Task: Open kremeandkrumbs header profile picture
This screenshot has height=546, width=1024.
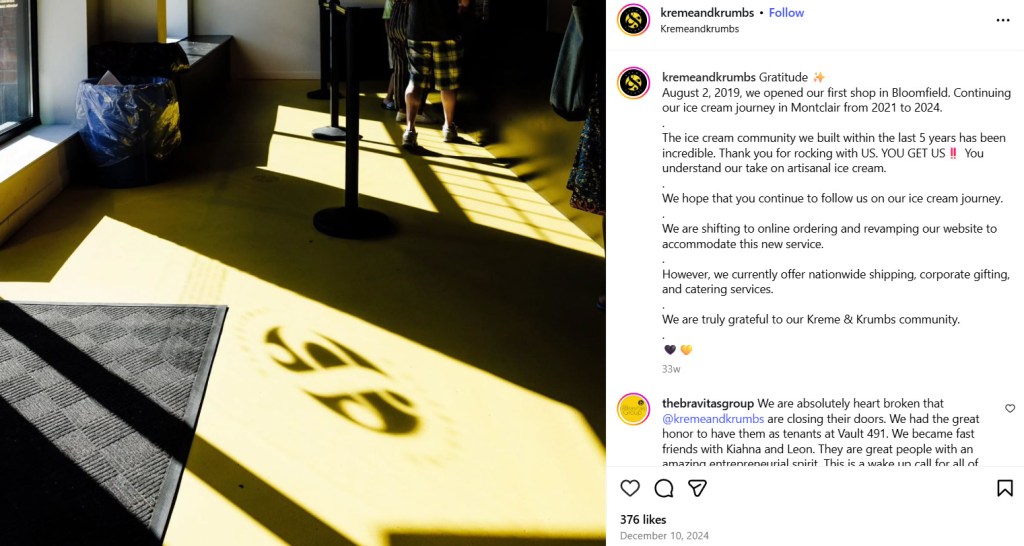Action: [633, 20]
